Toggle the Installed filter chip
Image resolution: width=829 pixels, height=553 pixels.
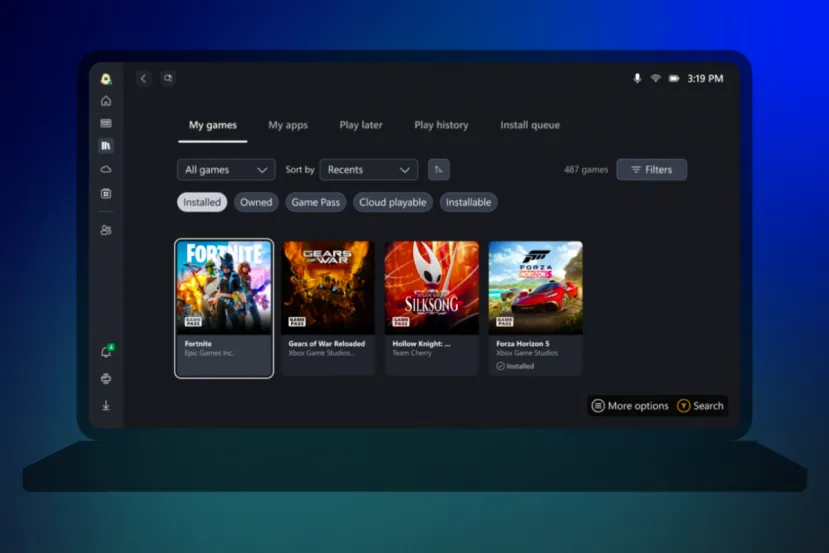(202, 202)
